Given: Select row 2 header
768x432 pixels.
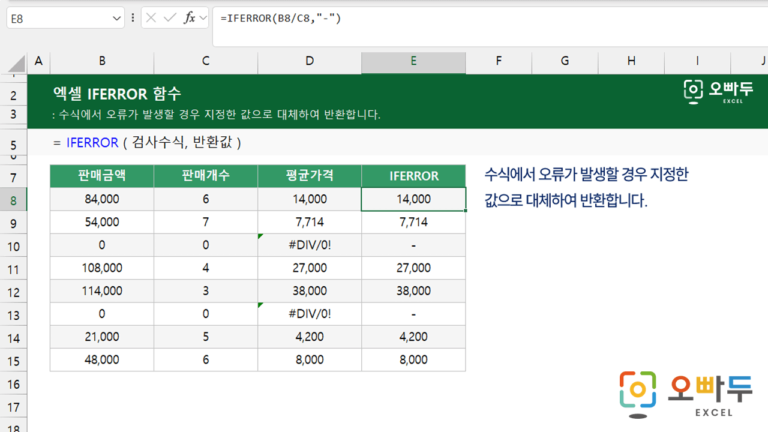Looking at the screenshot, I should 13,96.
